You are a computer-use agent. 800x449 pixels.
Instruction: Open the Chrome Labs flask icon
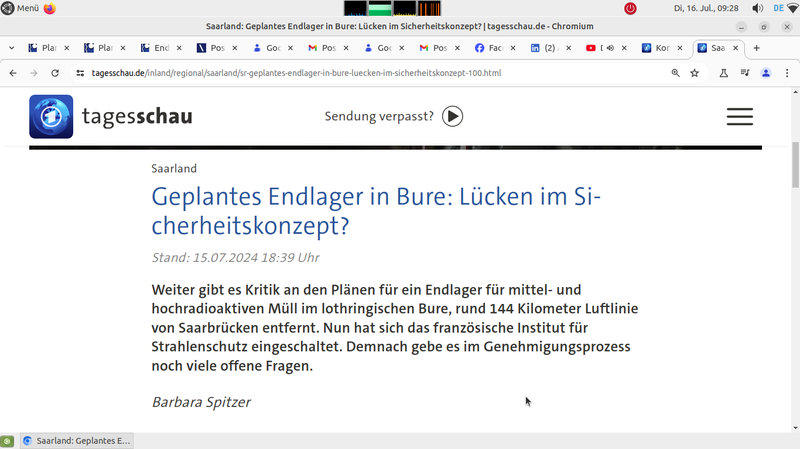coord(722,73)
